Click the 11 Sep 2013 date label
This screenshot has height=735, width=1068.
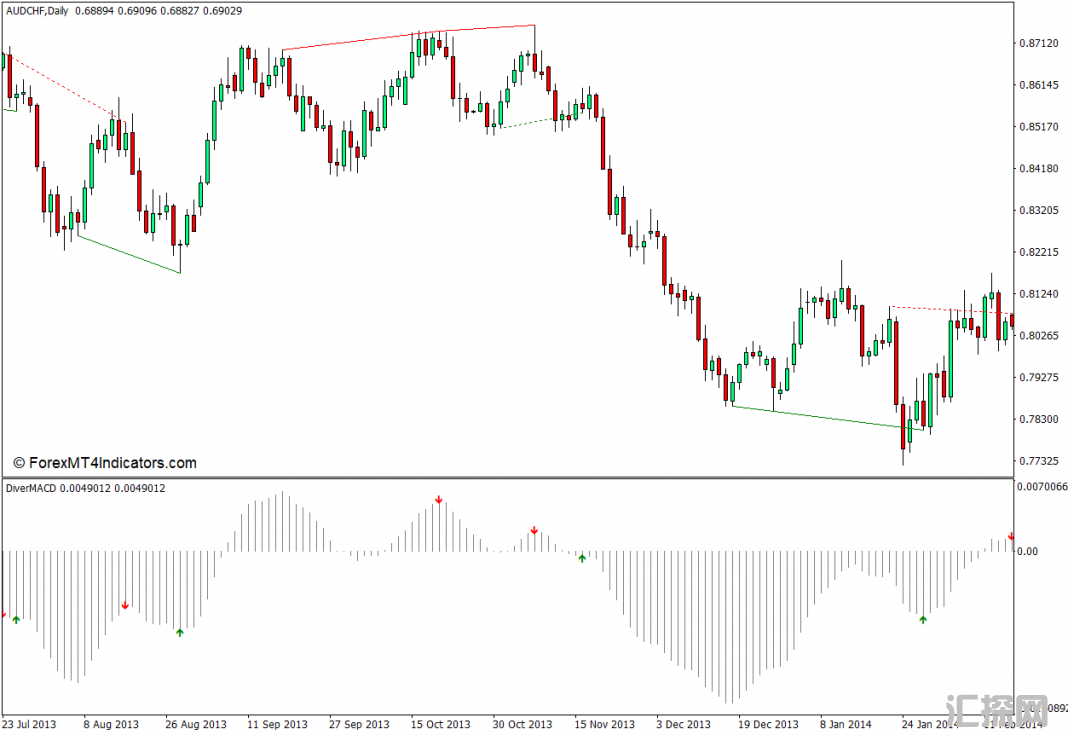click(277, 724)
